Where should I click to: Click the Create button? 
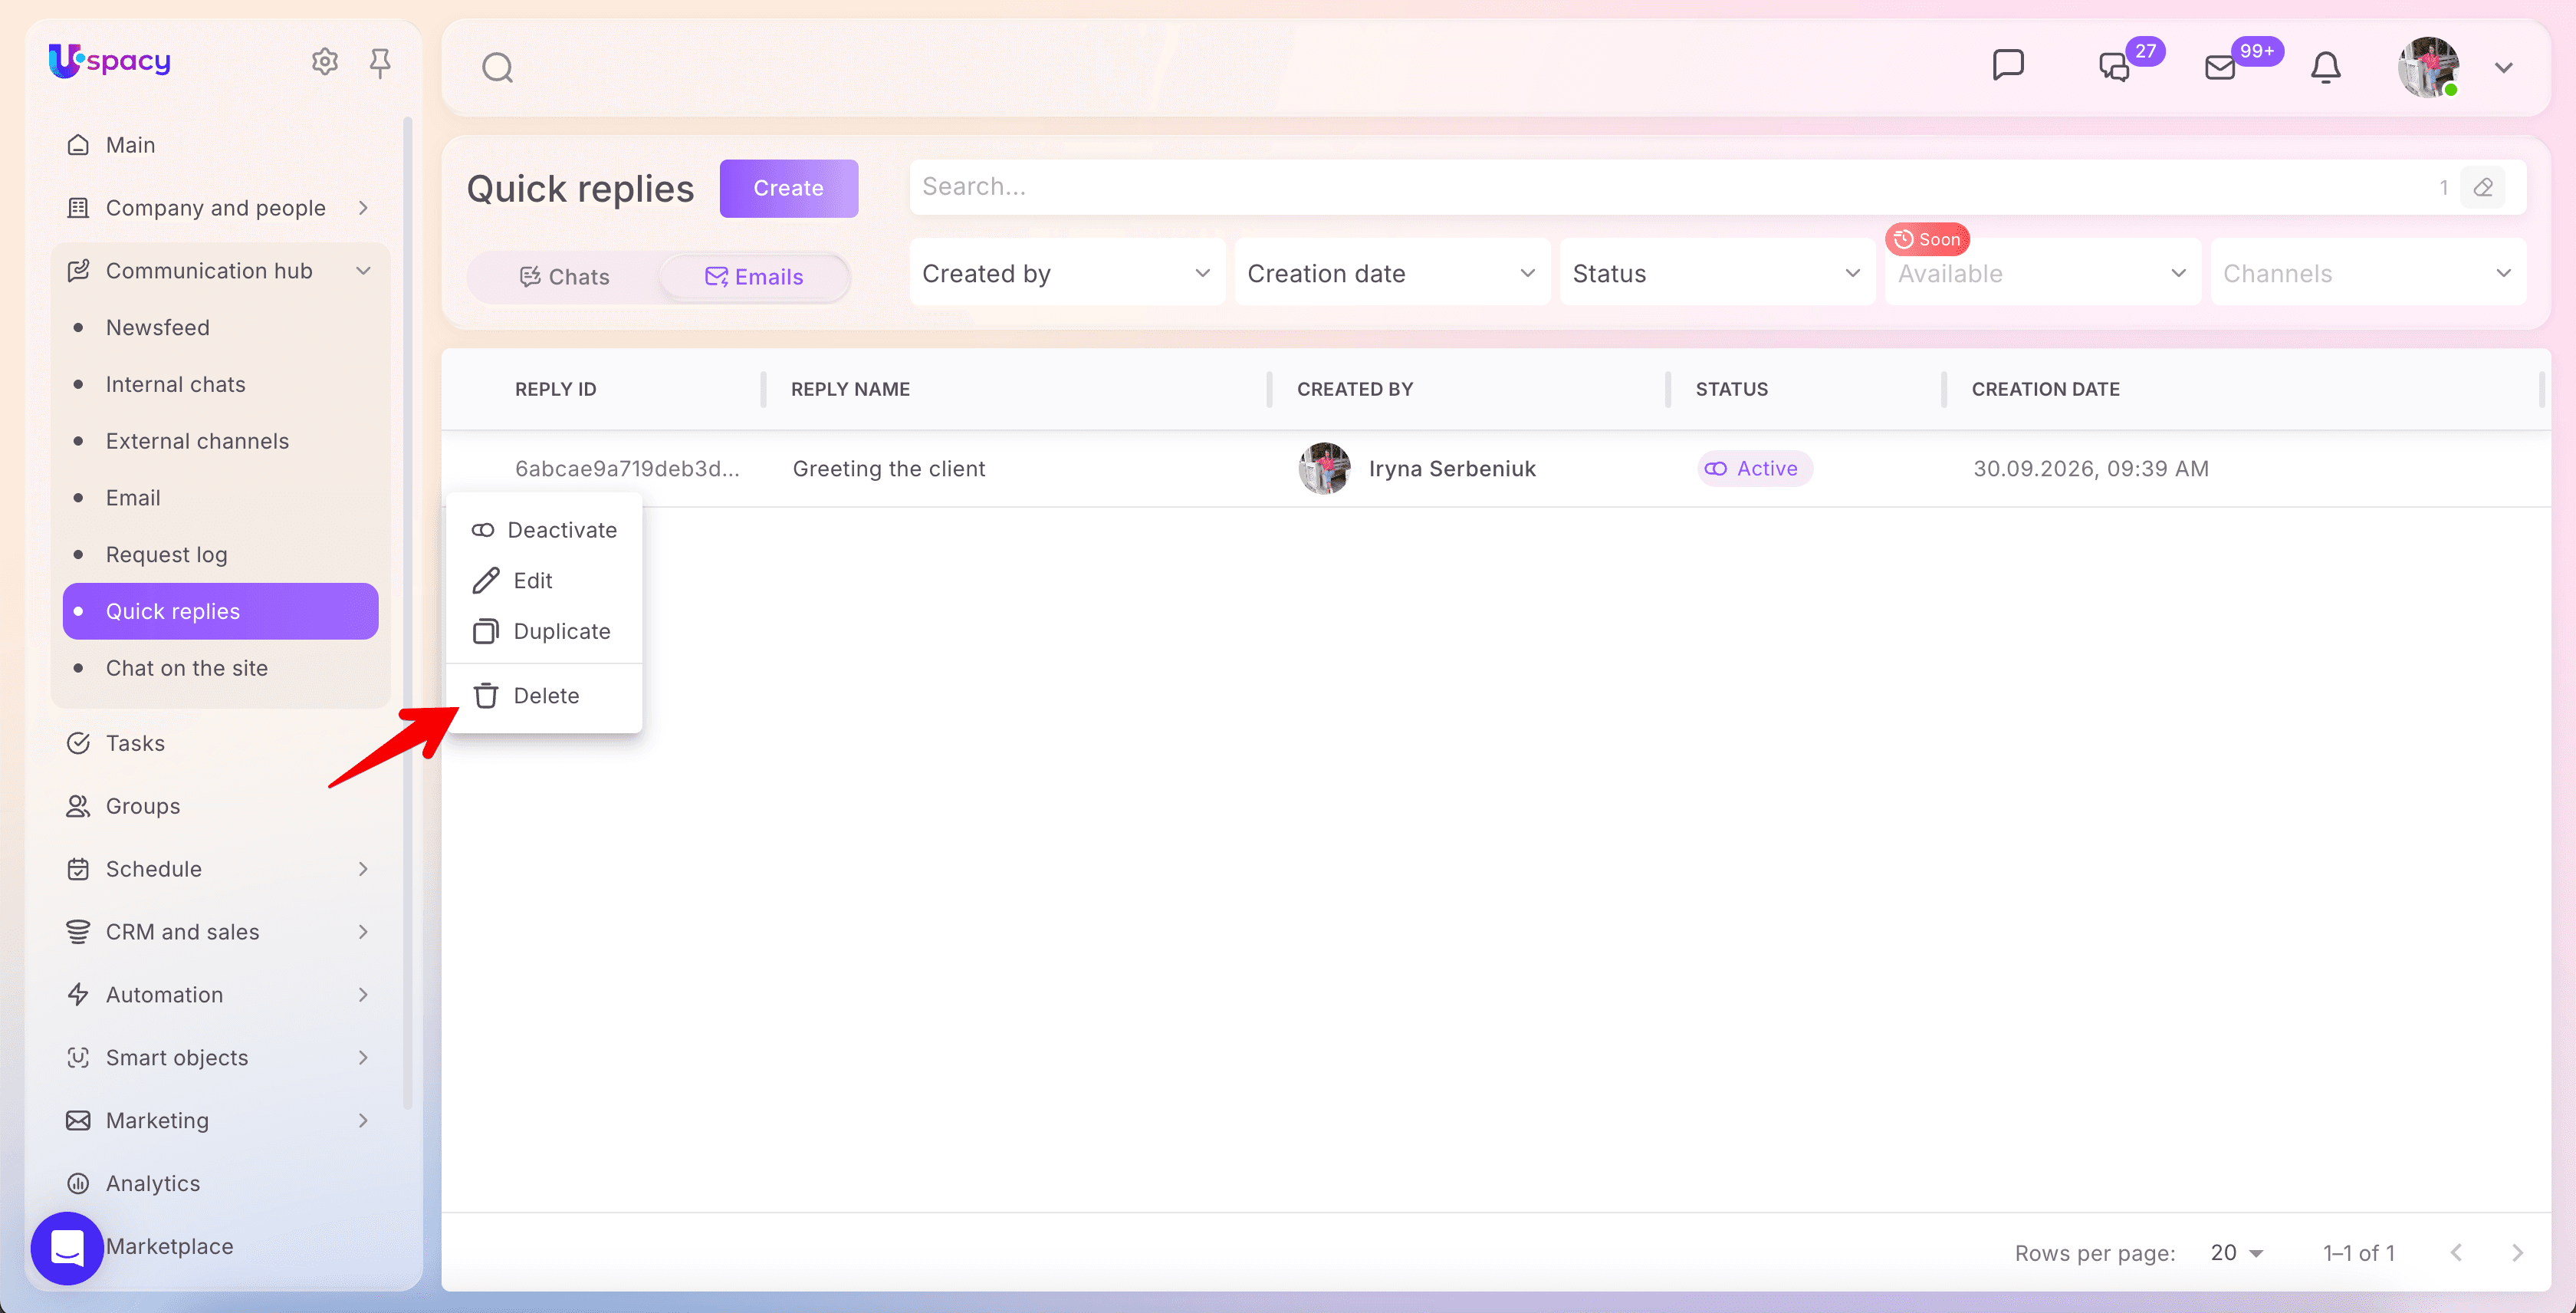coord(788,188)
